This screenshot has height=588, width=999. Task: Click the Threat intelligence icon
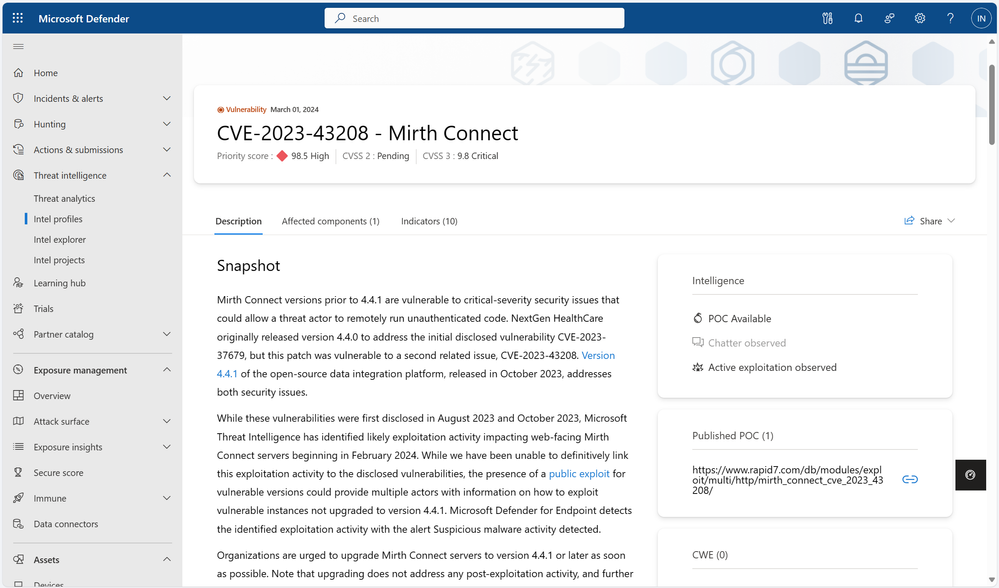pyautogui.click(x=18, y=175)
